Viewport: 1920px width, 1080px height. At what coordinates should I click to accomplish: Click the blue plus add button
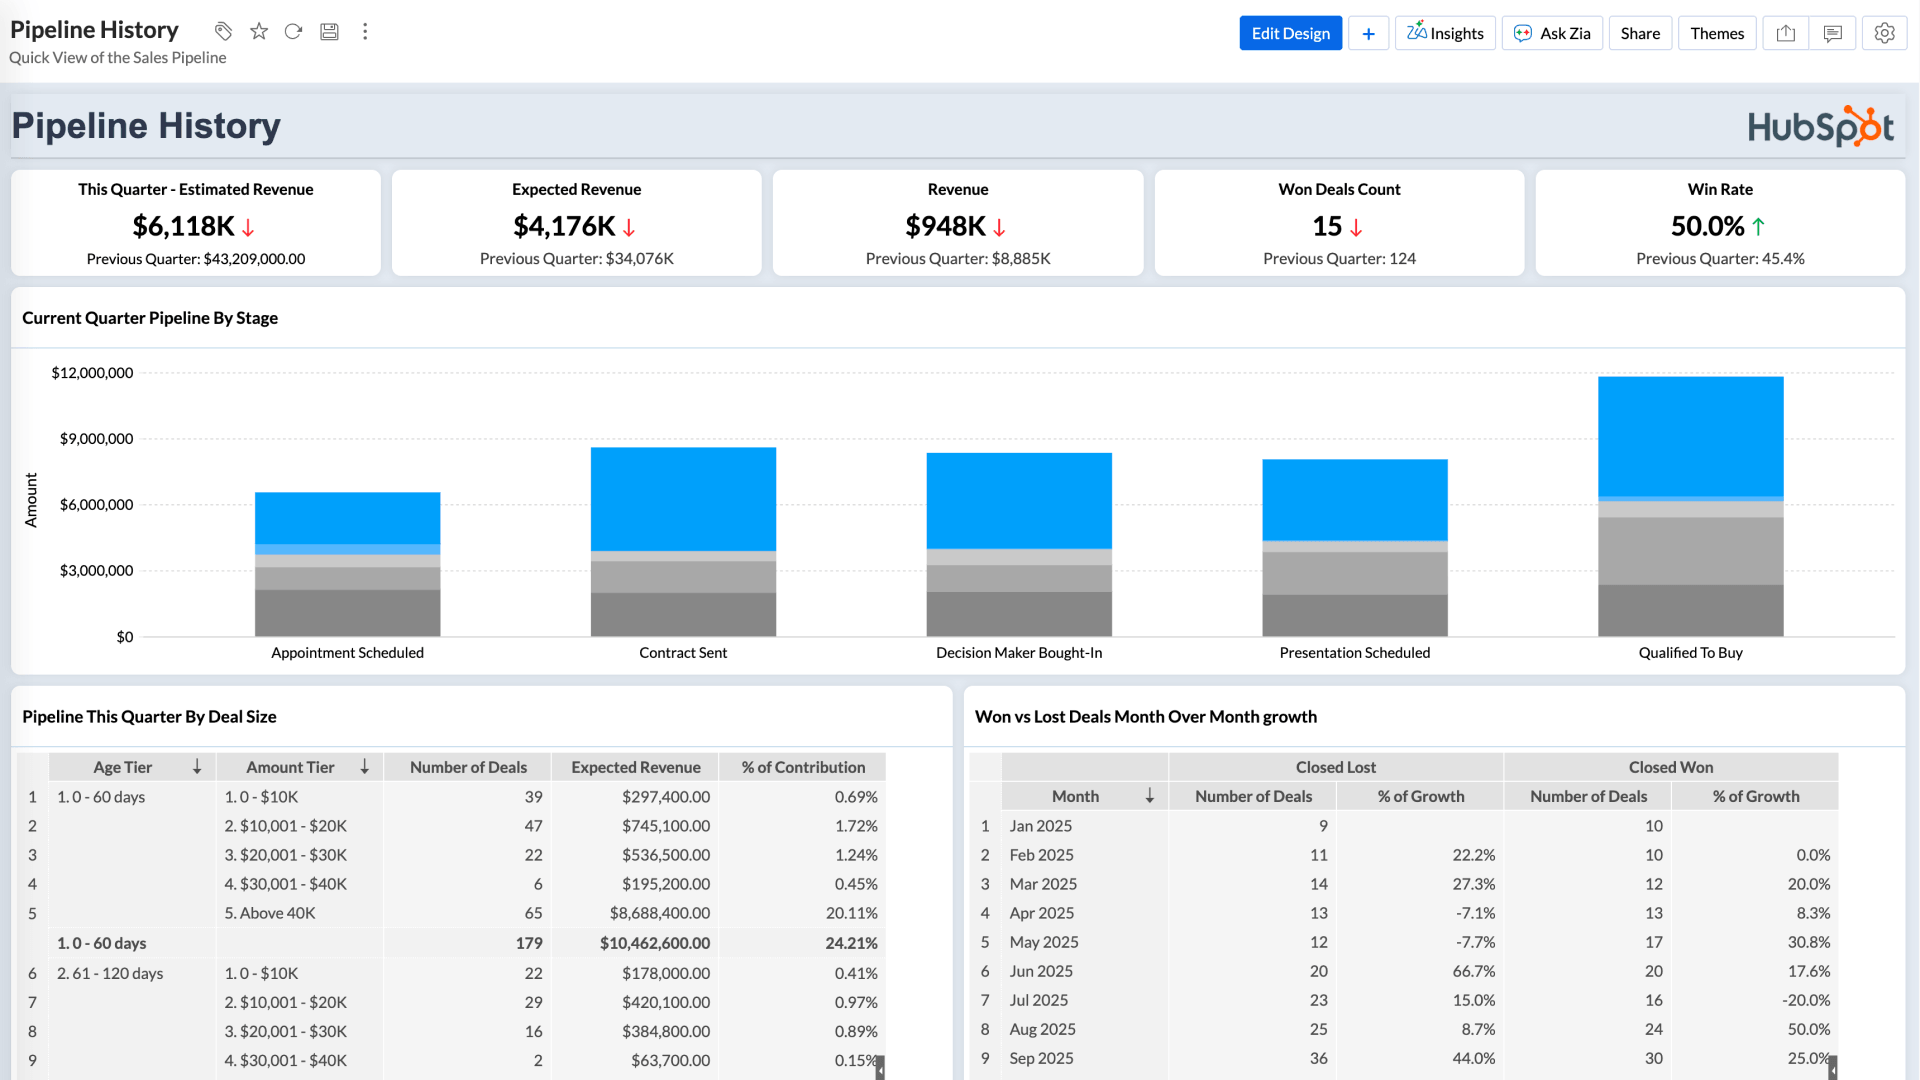(1368, 33)
